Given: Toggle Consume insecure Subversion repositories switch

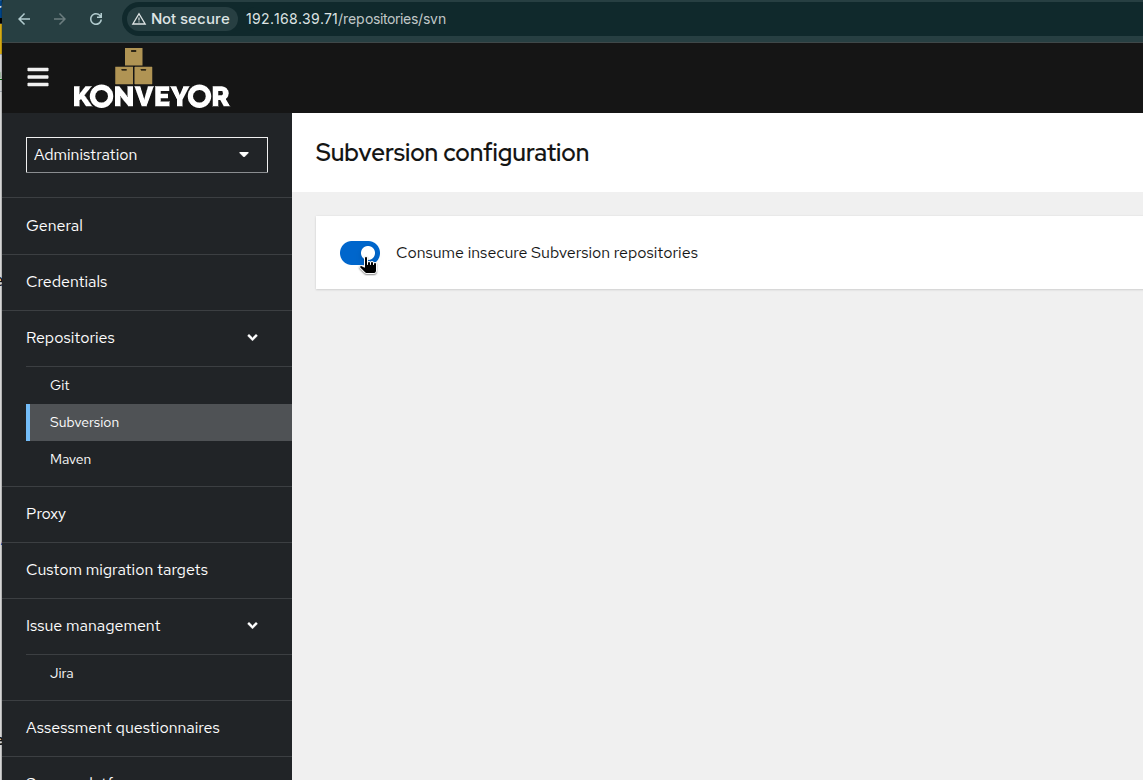Looking at the screenshot, I should tap(360, 254).
